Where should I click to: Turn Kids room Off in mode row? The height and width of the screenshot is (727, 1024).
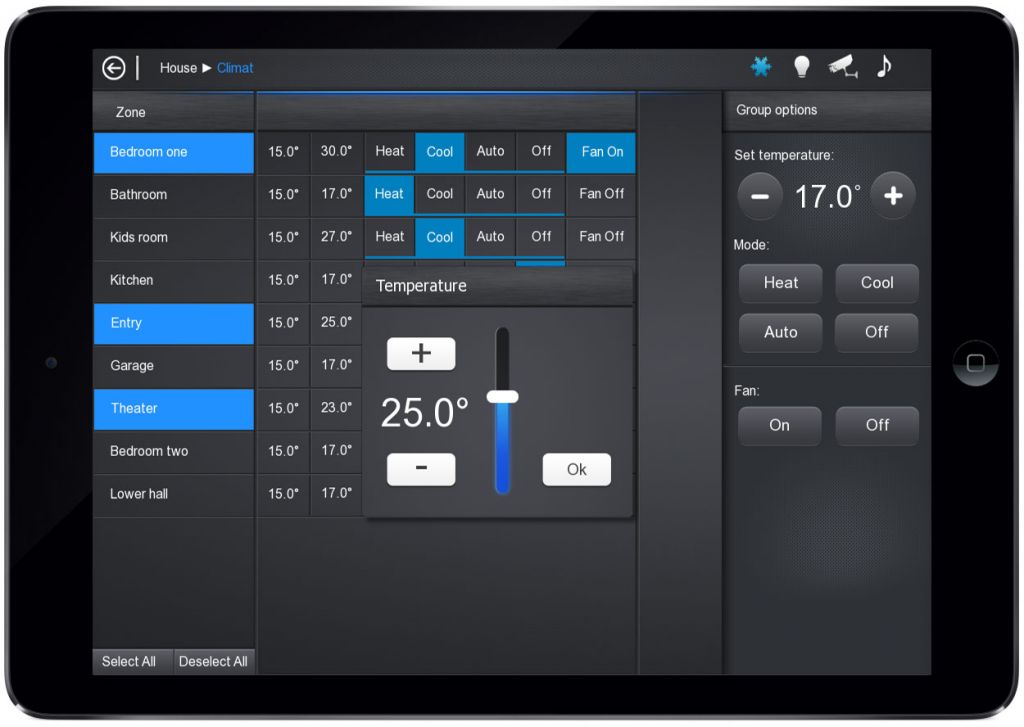(x=540, y=238)
